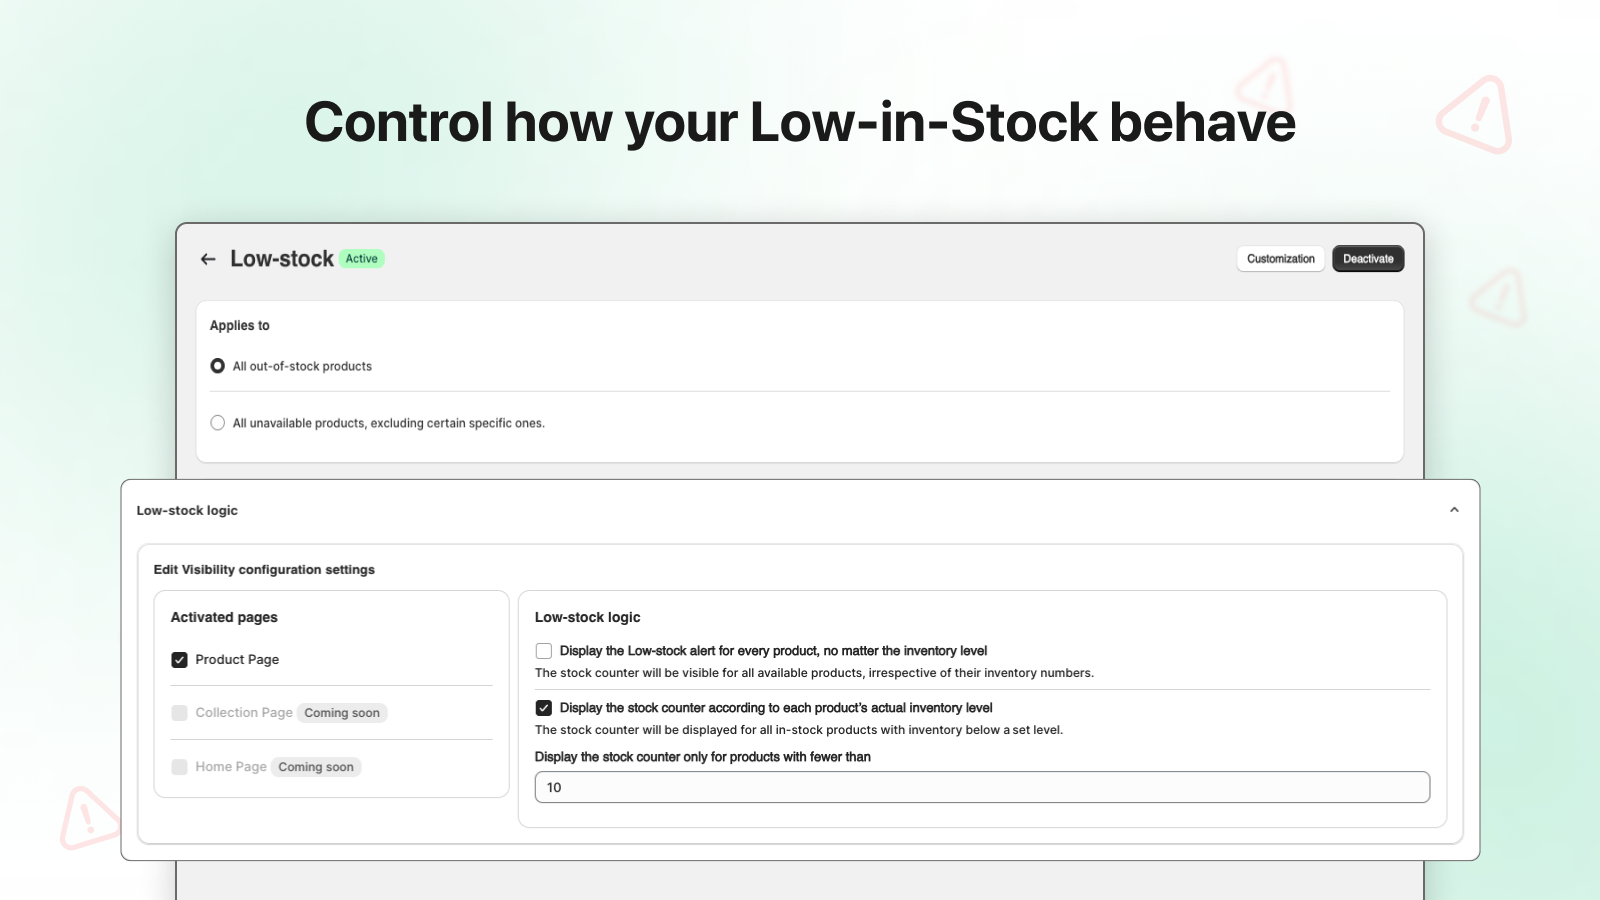This screenshot has height=900, width=1600.
Task: Choose All unavailable products excluding specific ones
Action: point(218,423)
